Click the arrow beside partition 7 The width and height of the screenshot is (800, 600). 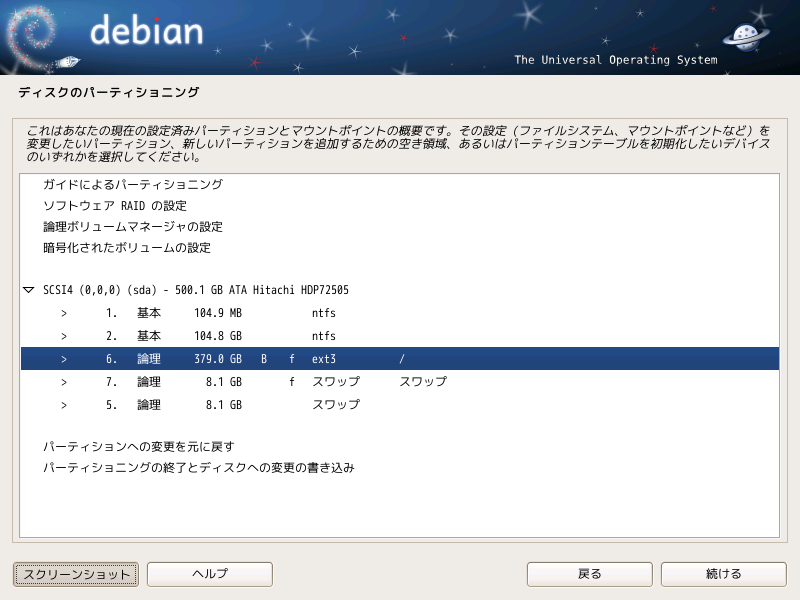(x=64, y=382)
